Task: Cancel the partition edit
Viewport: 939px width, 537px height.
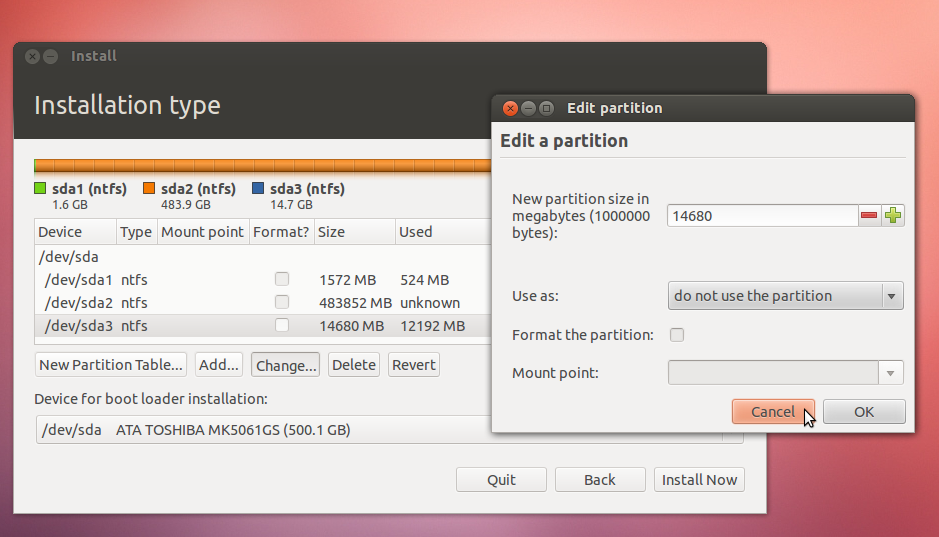Action: (773, 412)
